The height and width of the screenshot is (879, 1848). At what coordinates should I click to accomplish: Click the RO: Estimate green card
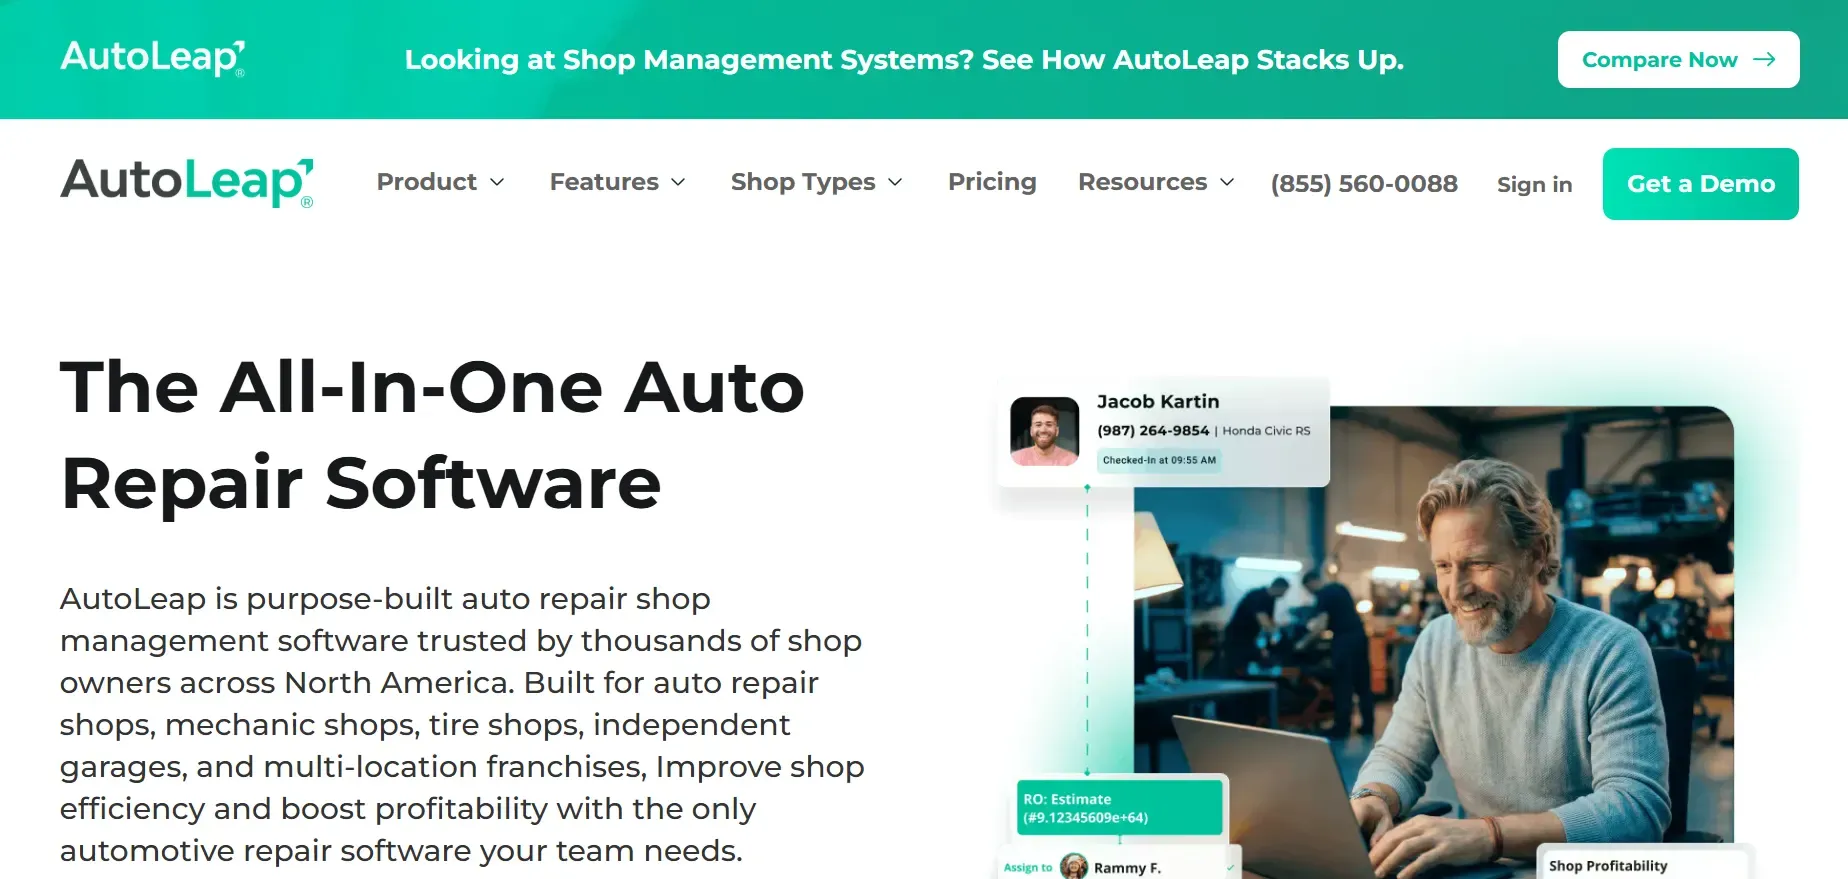coord(1121,808)
